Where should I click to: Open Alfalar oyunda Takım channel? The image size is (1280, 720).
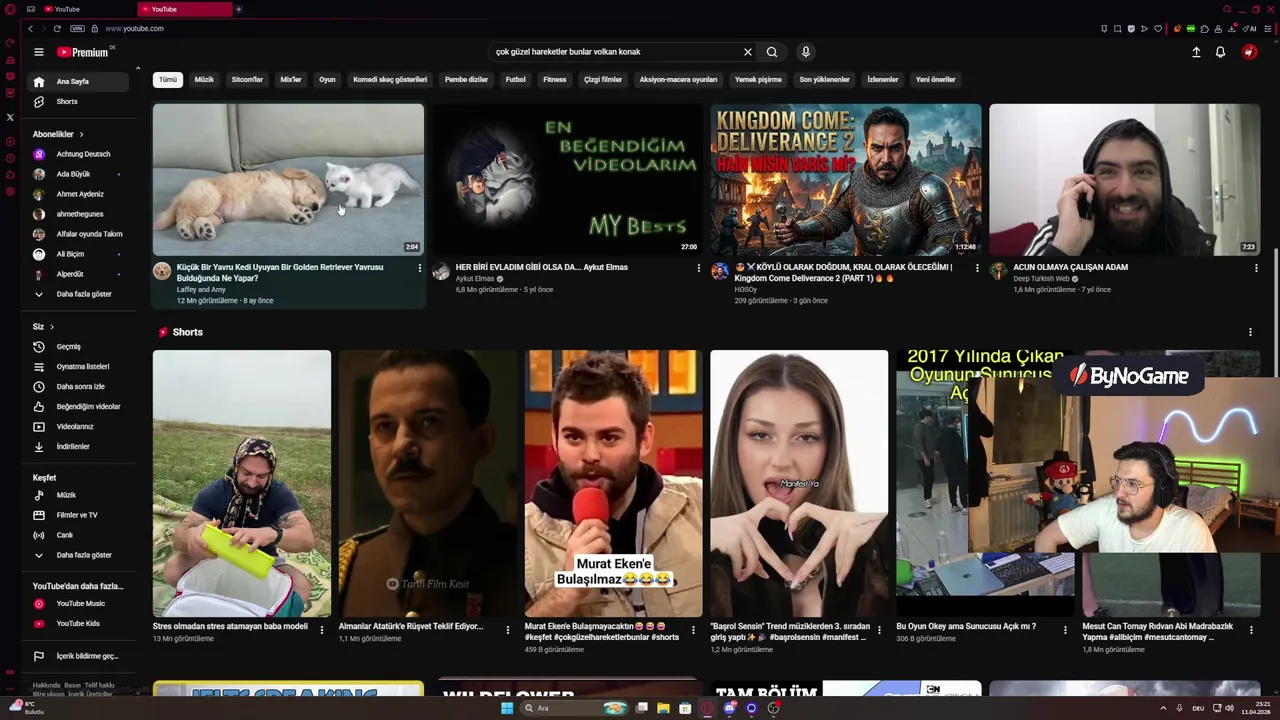pyautogui.click(x=80, y=234)
